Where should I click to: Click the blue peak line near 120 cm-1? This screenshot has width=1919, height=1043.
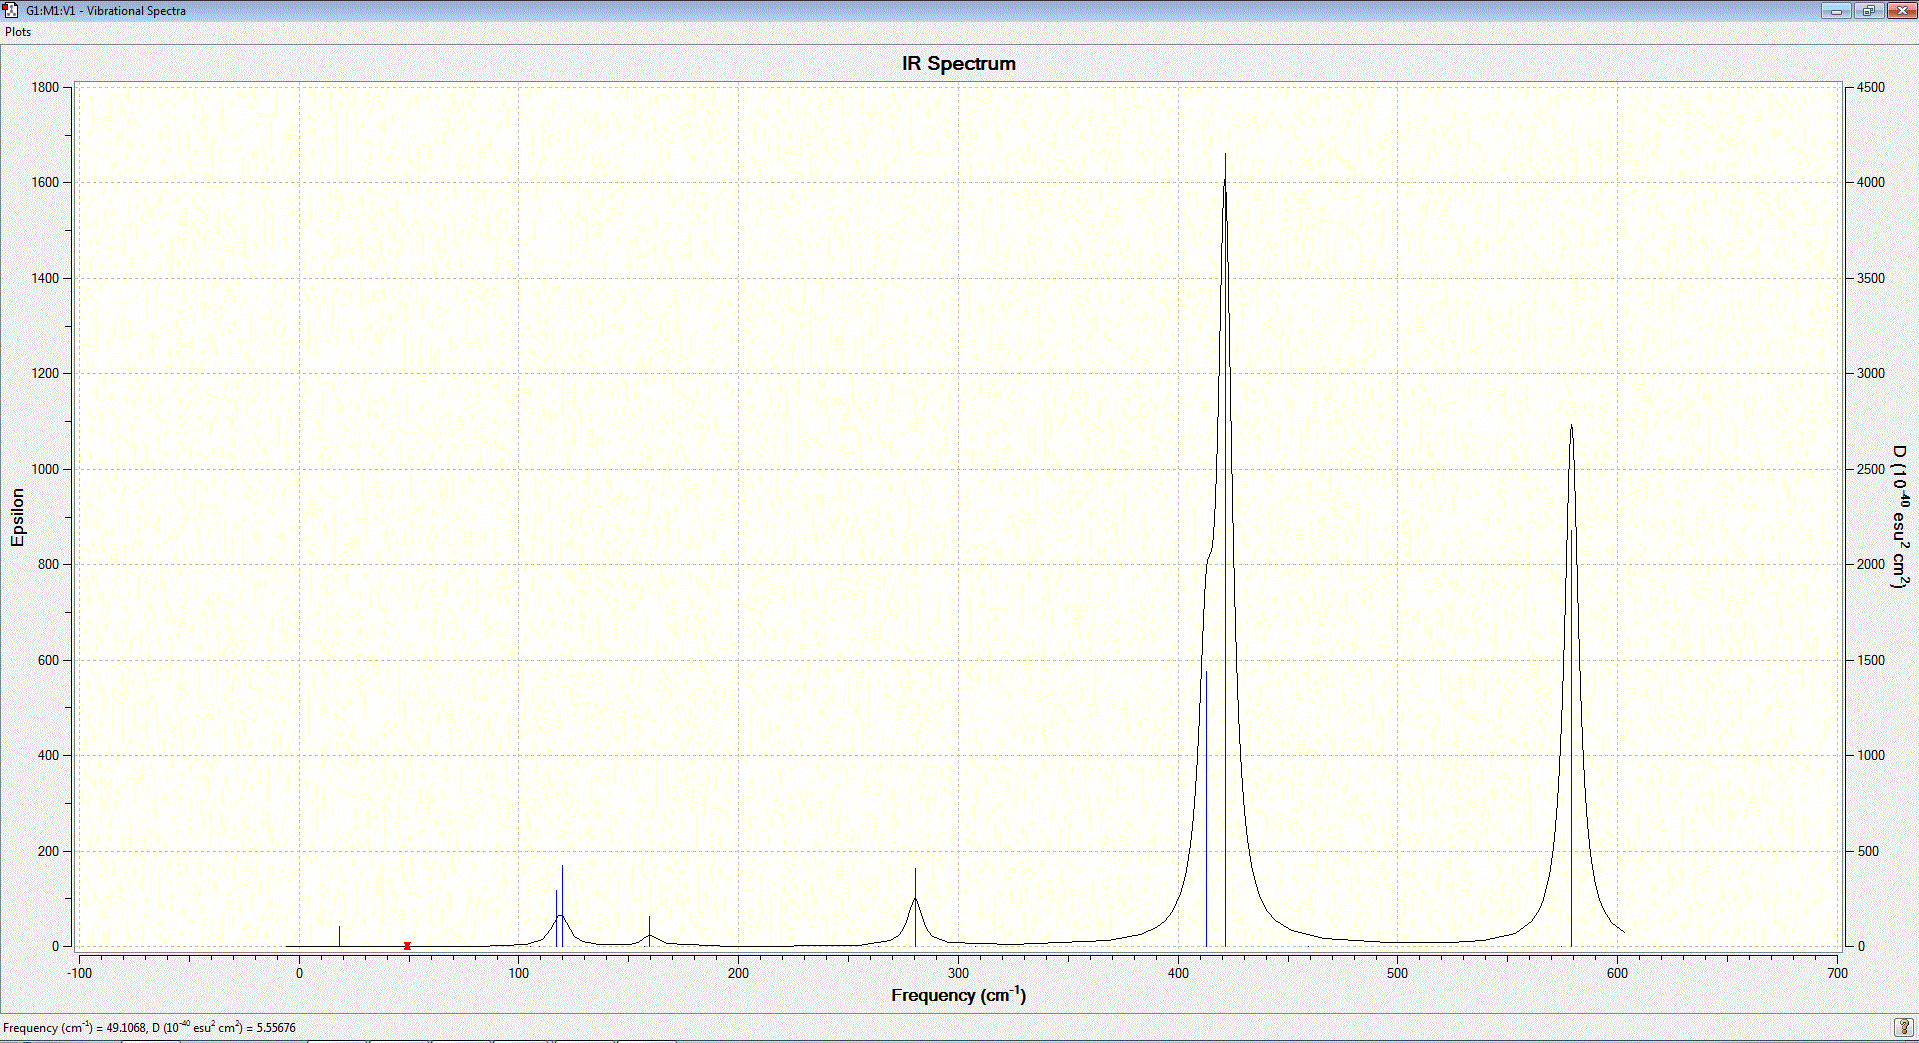pos(562,905)
